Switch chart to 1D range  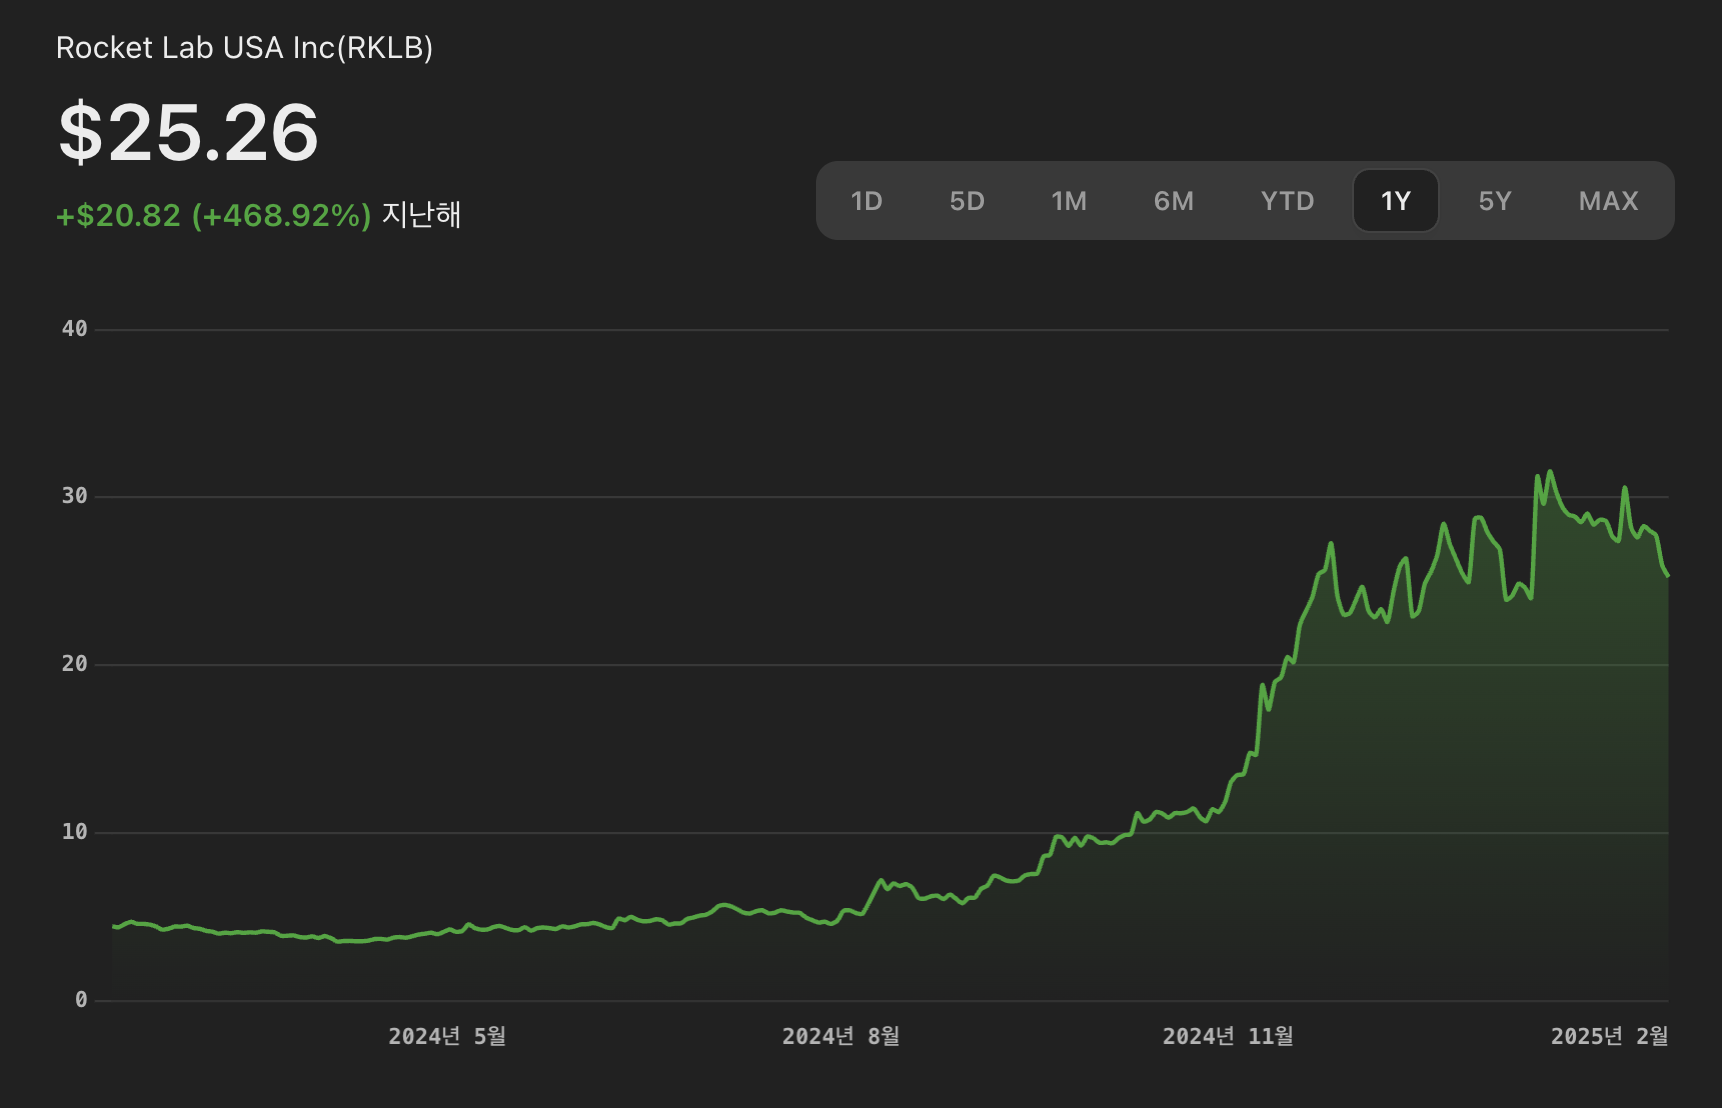[x=866, y=201]
